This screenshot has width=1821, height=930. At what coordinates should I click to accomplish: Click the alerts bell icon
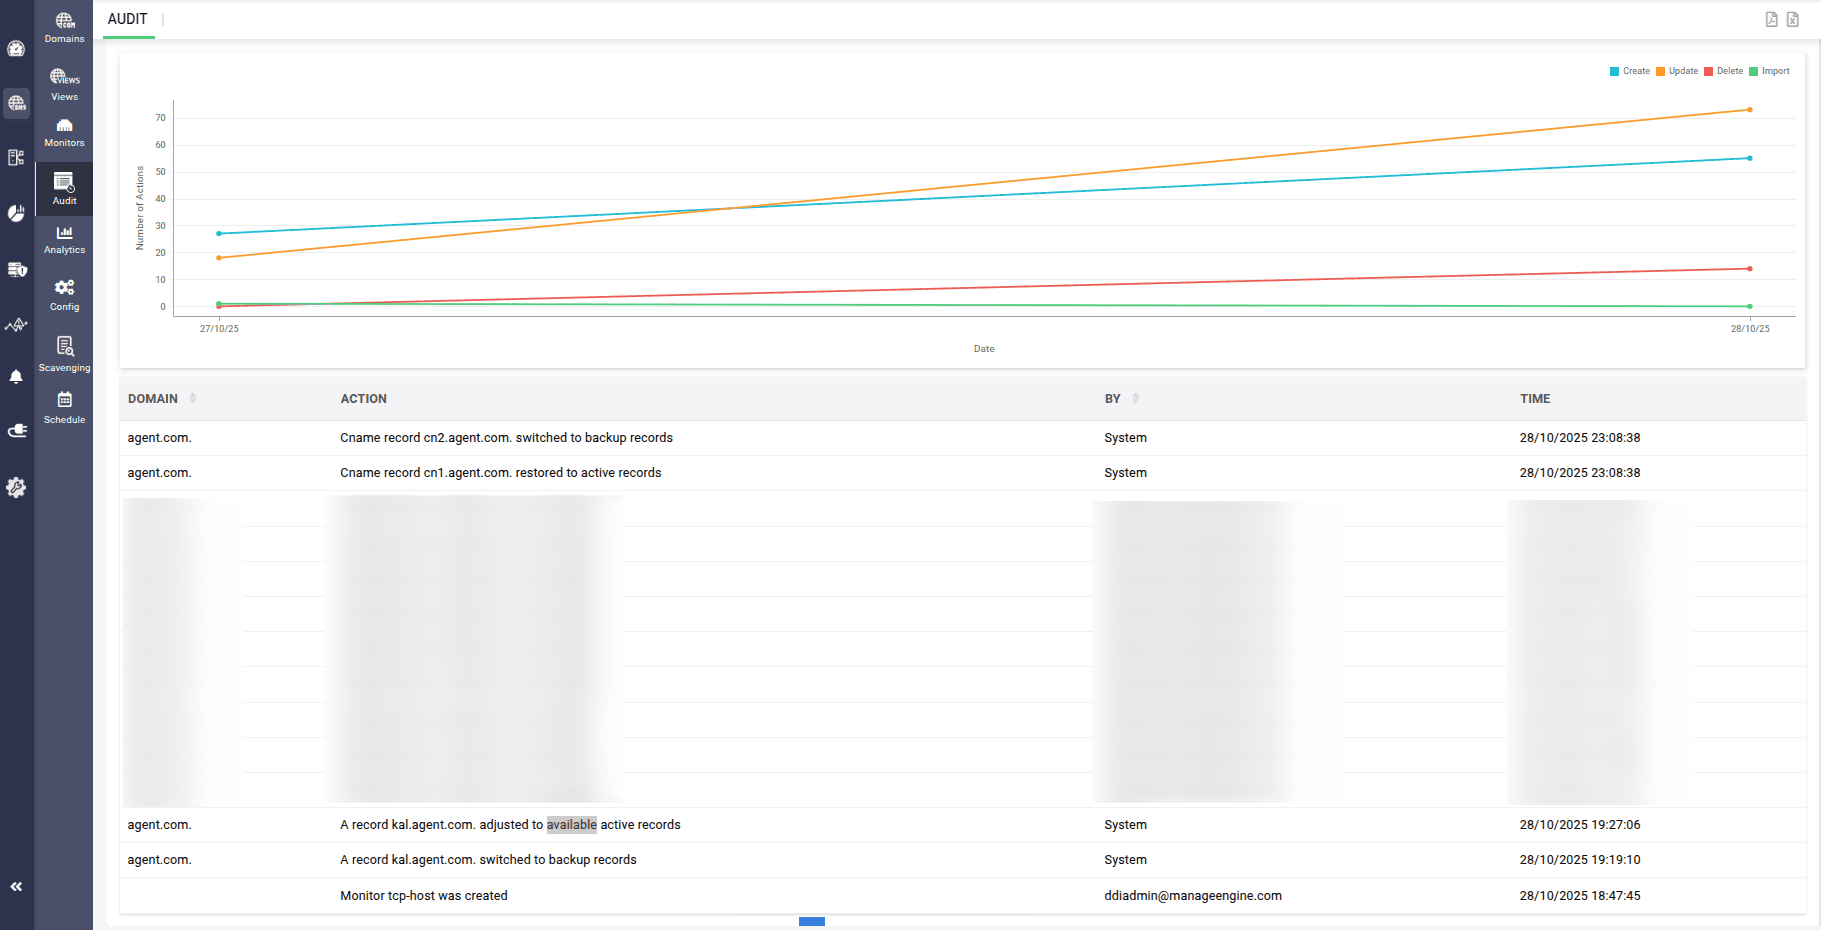click(x=16, y=377)
